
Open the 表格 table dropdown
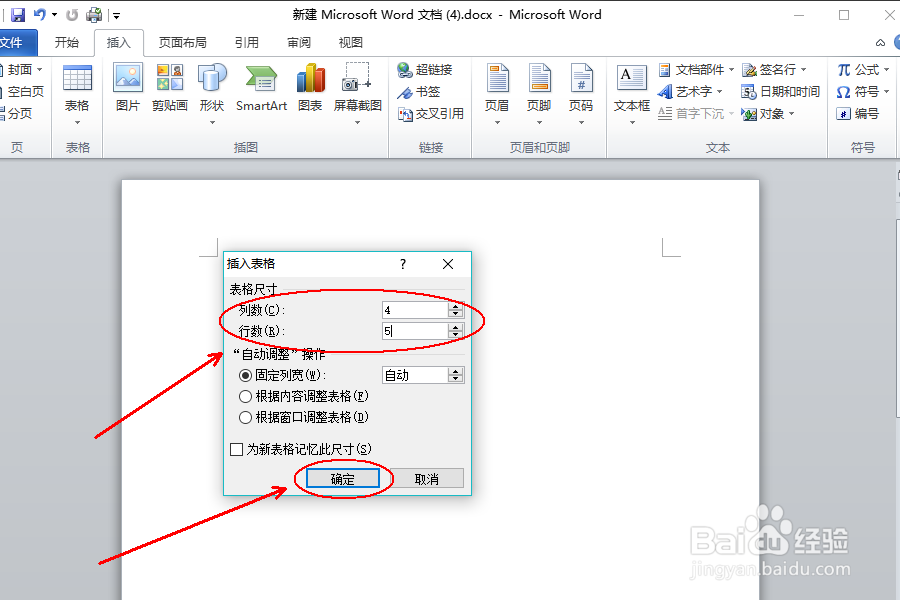[x=77, y=95]
